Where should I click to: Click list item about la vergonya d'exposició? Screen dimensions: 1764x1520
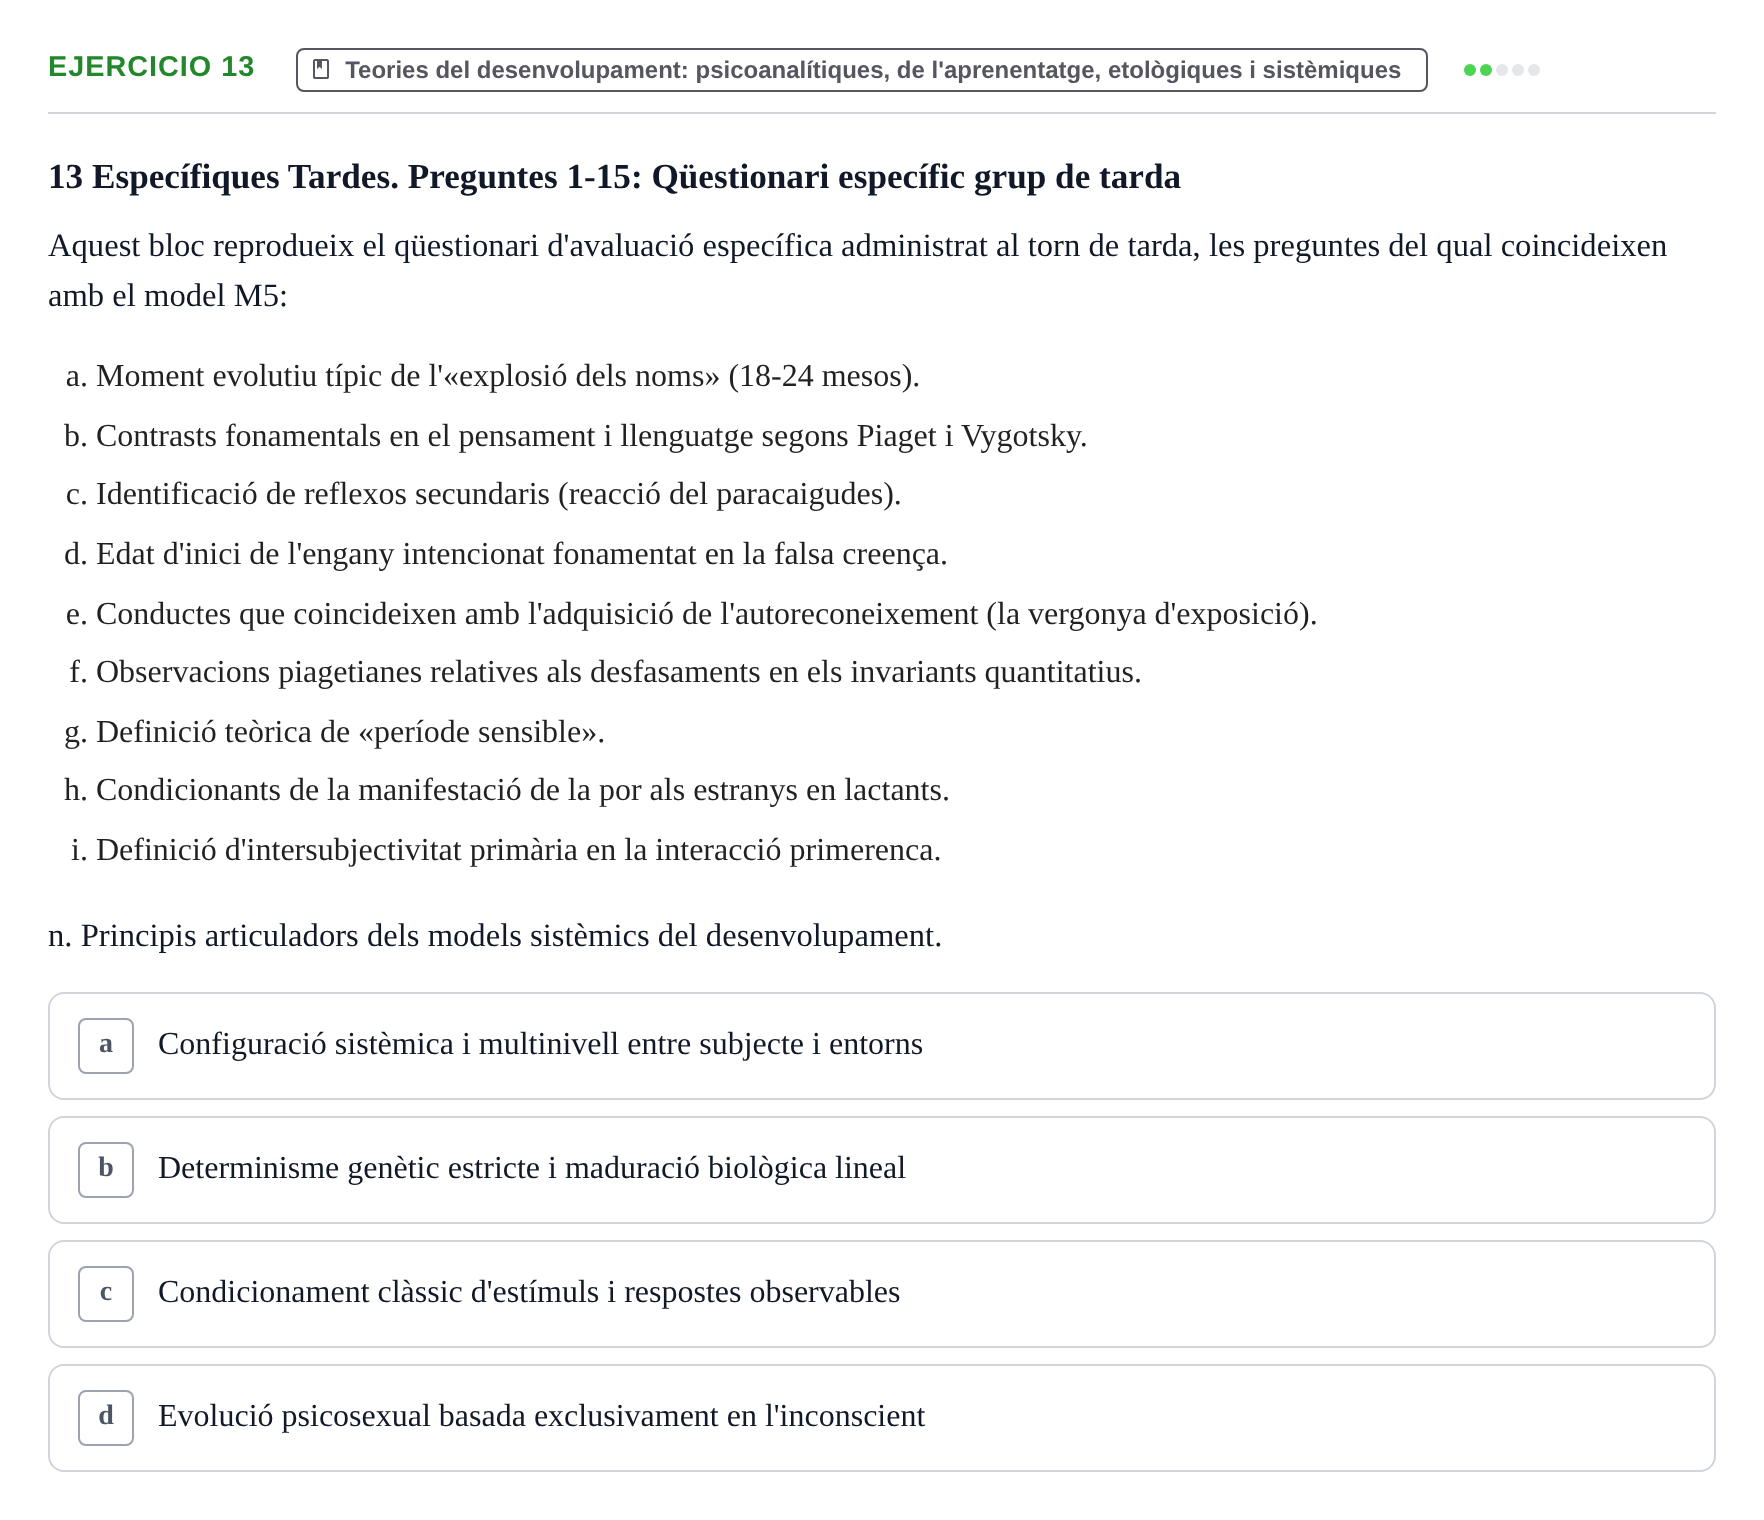coord(706,614)
